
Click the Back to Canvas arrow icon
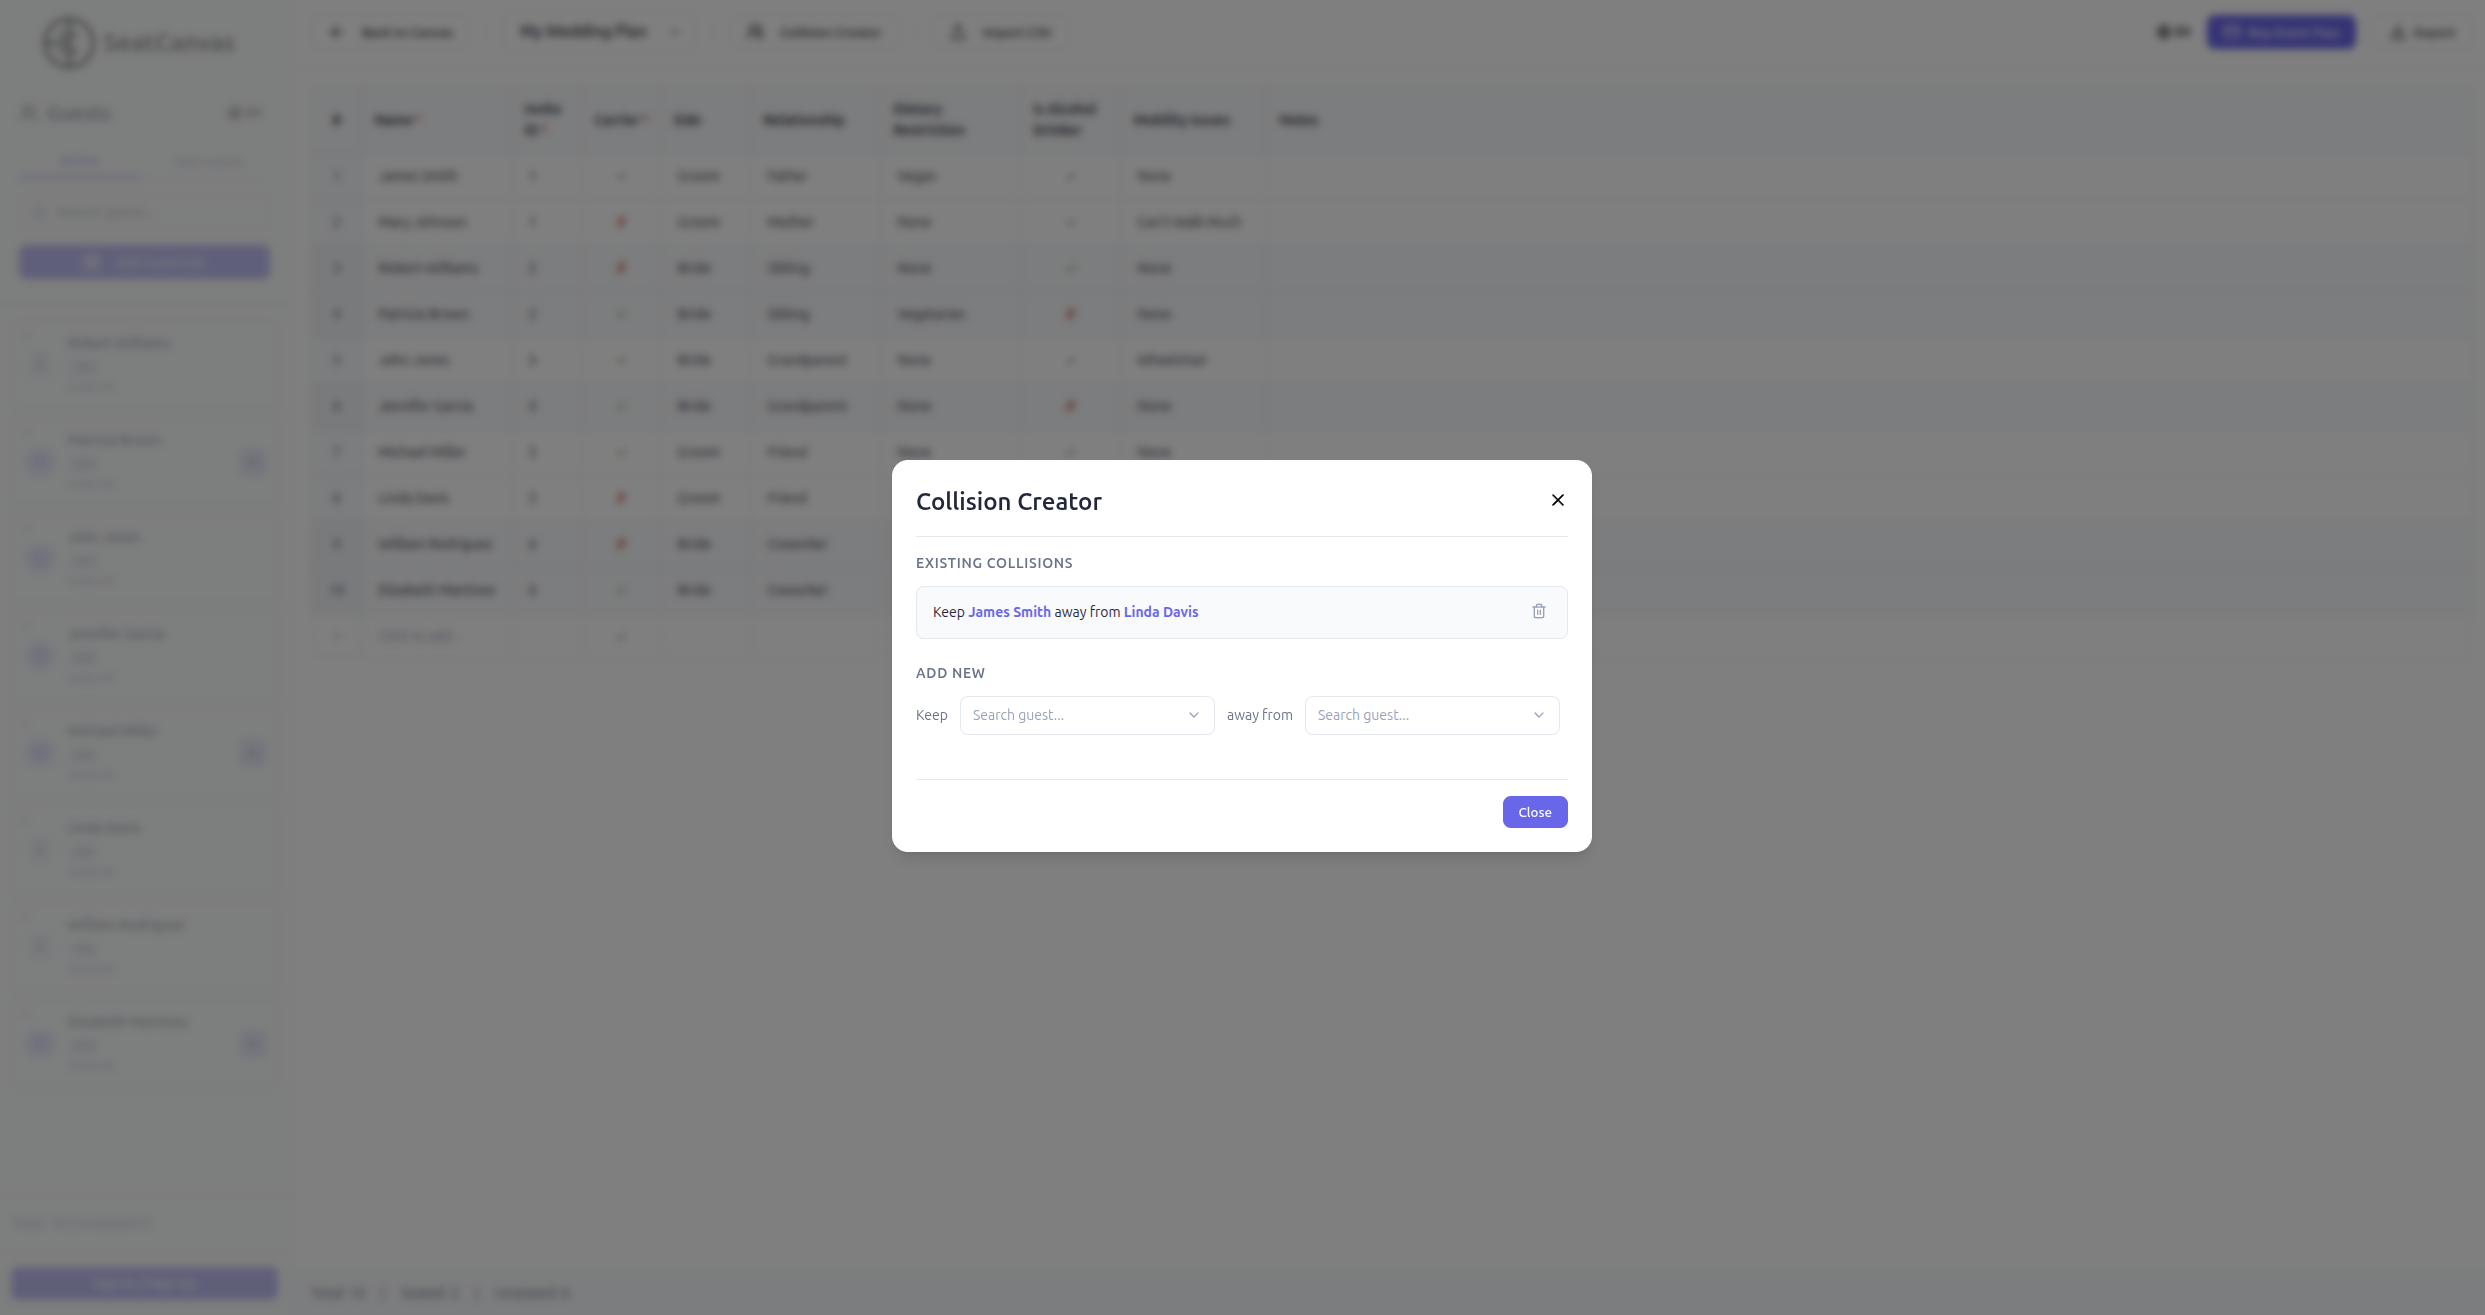[336, 31]
